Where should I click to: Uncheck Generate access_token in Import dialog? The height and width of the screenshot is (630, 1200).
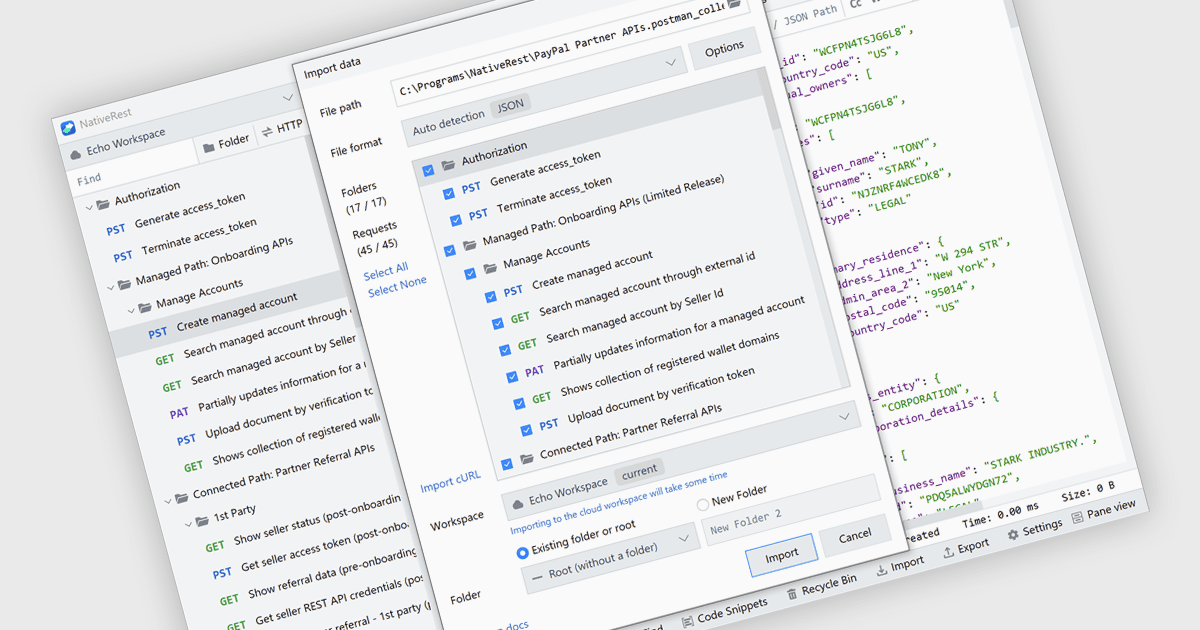click(x=449, y=194)
